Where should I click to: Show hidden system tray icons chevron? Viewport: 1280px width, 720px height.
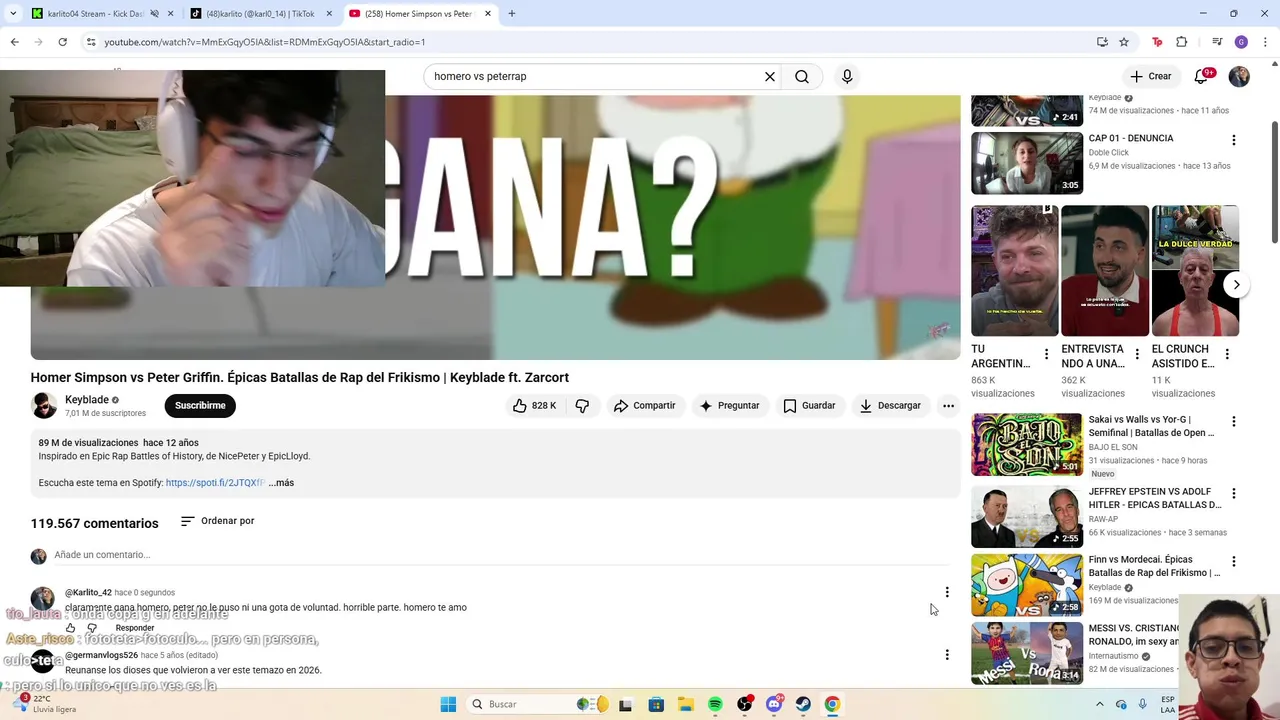coord(1100,704)
